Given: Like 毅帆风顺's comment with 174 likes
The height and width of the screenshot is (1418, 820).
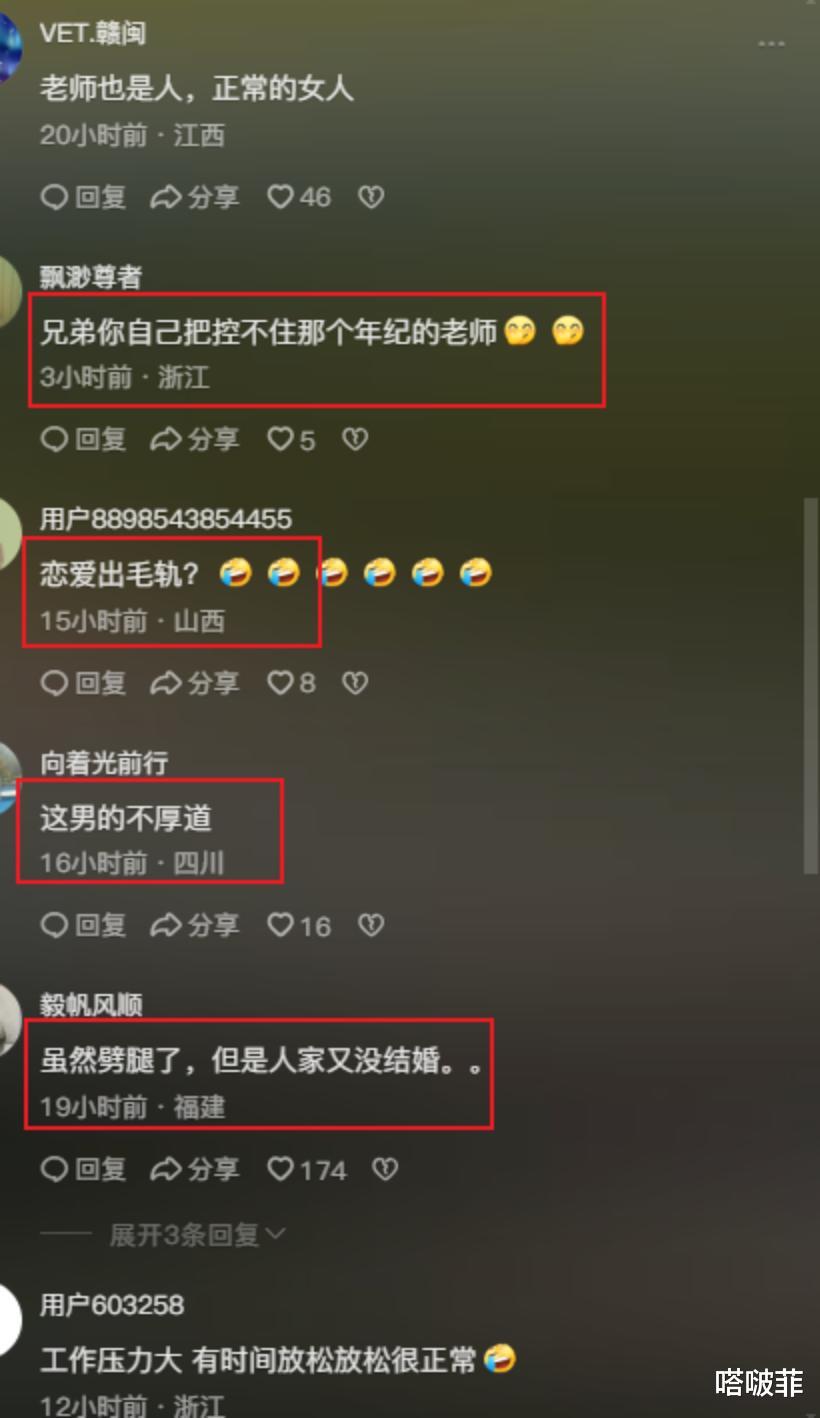Looking at the screenshot, I should 306,1169.
